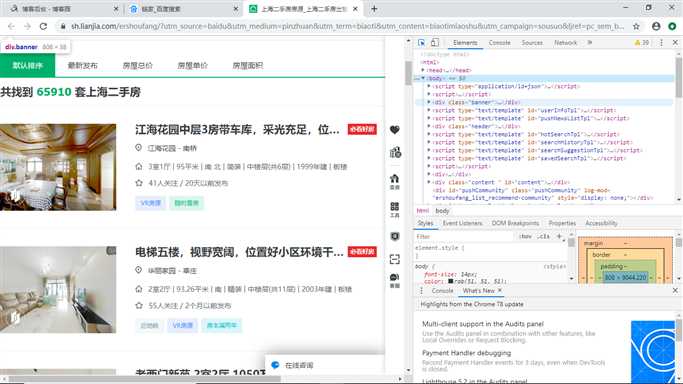Image resolution: width=683 pixels, height=384 pixels.
Task: Open the grid tools sidebar icon
Action: [395, 209]
